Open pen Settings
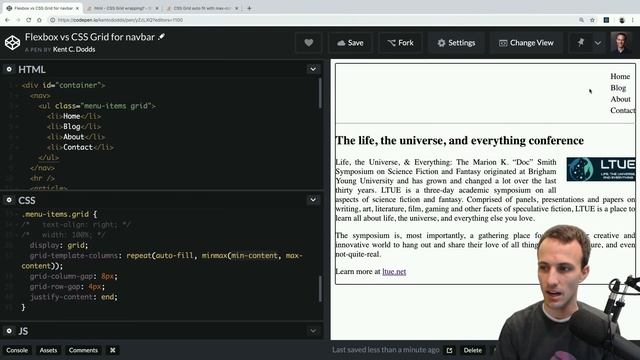 click(x=456, y=42)
